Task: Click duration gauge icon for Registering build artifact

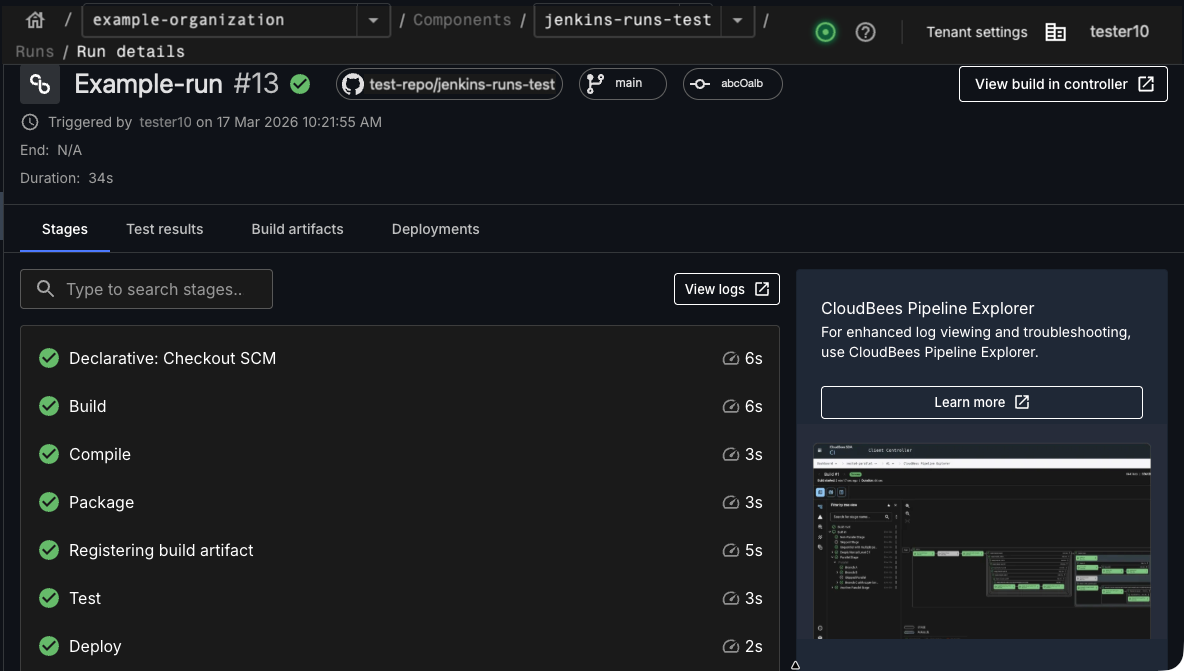Action: (x=730, y=550)
